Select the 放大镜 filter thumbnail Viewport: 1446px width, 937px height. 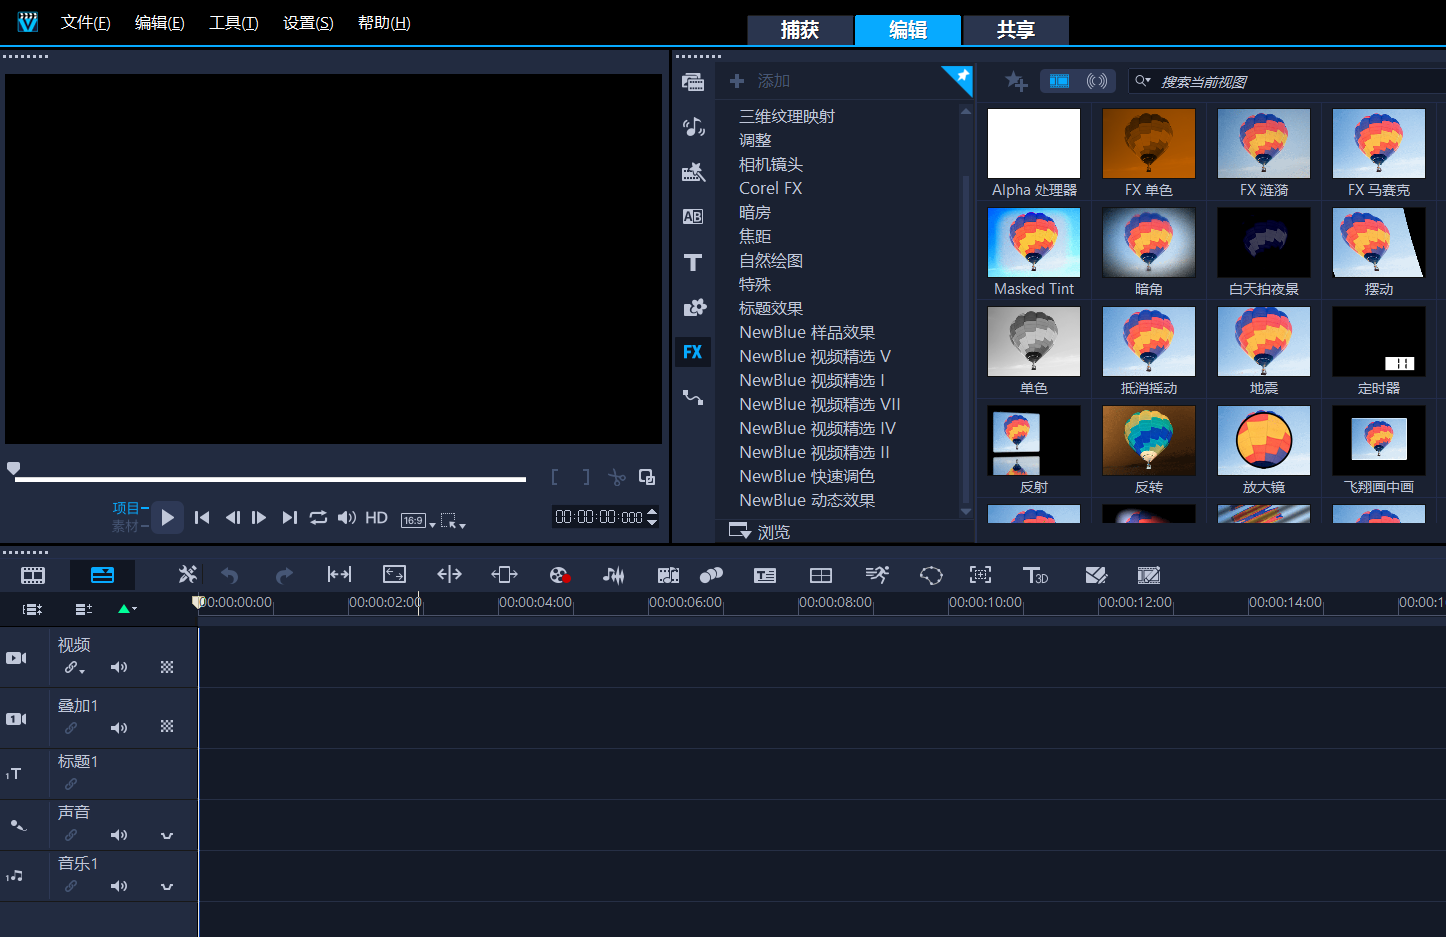[1263, 441]
